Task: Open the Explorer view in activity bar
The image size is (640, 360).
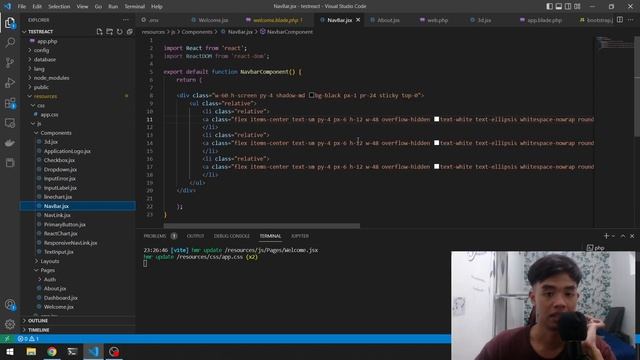Action: click(10, 23)
